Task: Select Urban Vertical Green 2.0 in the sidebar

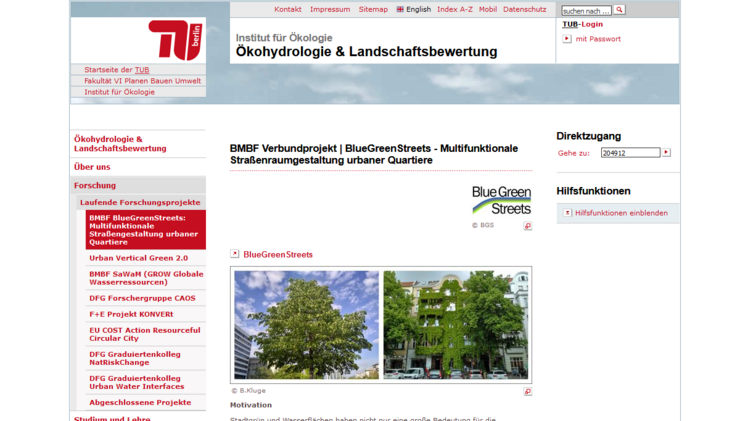Action: [x=138, y=258]
